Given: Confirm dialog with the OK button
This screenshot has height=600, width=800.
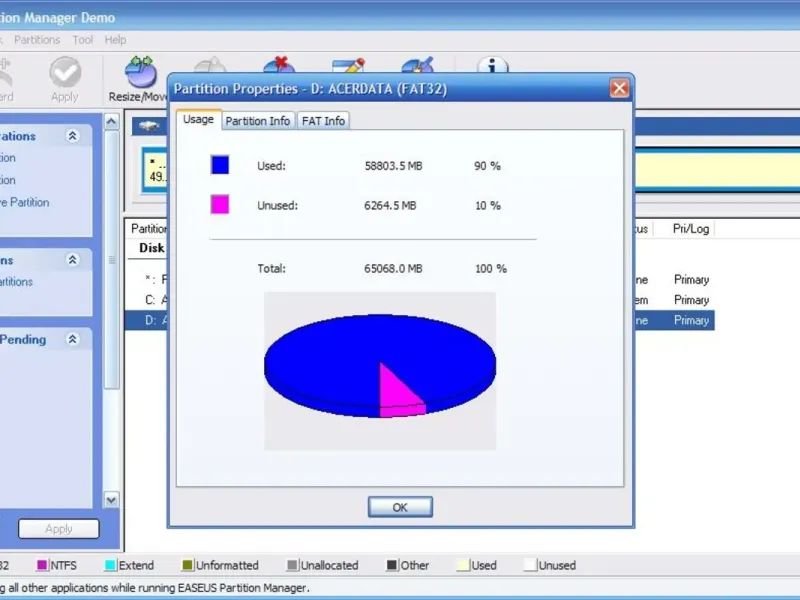Looking at the screenshot, I should pos(400,507).
